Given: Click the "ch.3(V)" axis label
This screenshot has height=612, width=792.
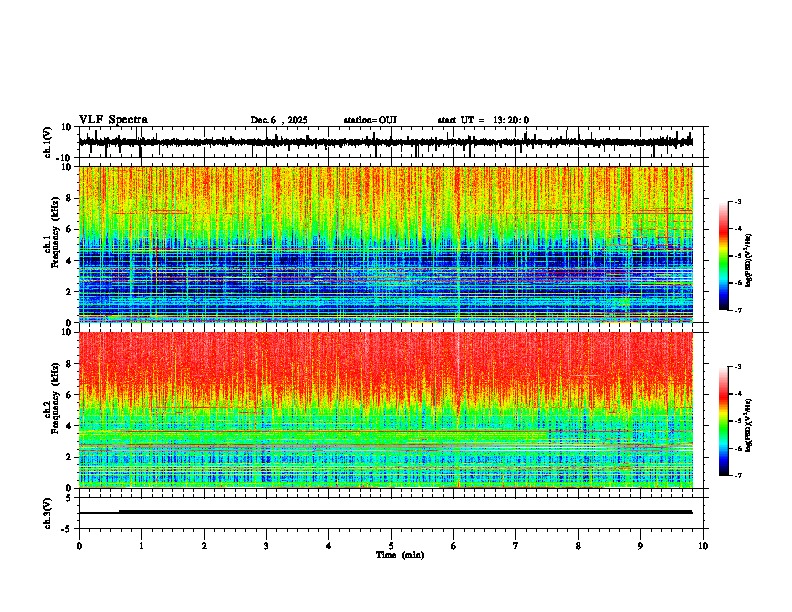Looking at the screenshot, I should [48, 513].
